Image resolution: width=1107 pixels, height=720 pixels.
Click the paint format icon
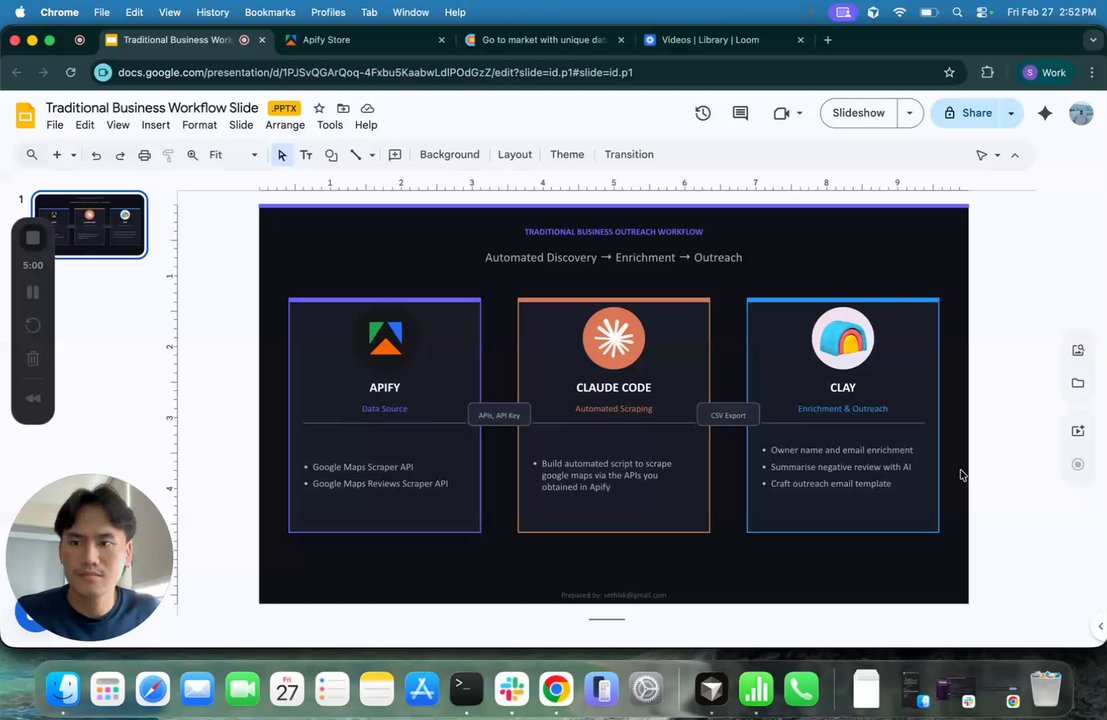[168, 155]
